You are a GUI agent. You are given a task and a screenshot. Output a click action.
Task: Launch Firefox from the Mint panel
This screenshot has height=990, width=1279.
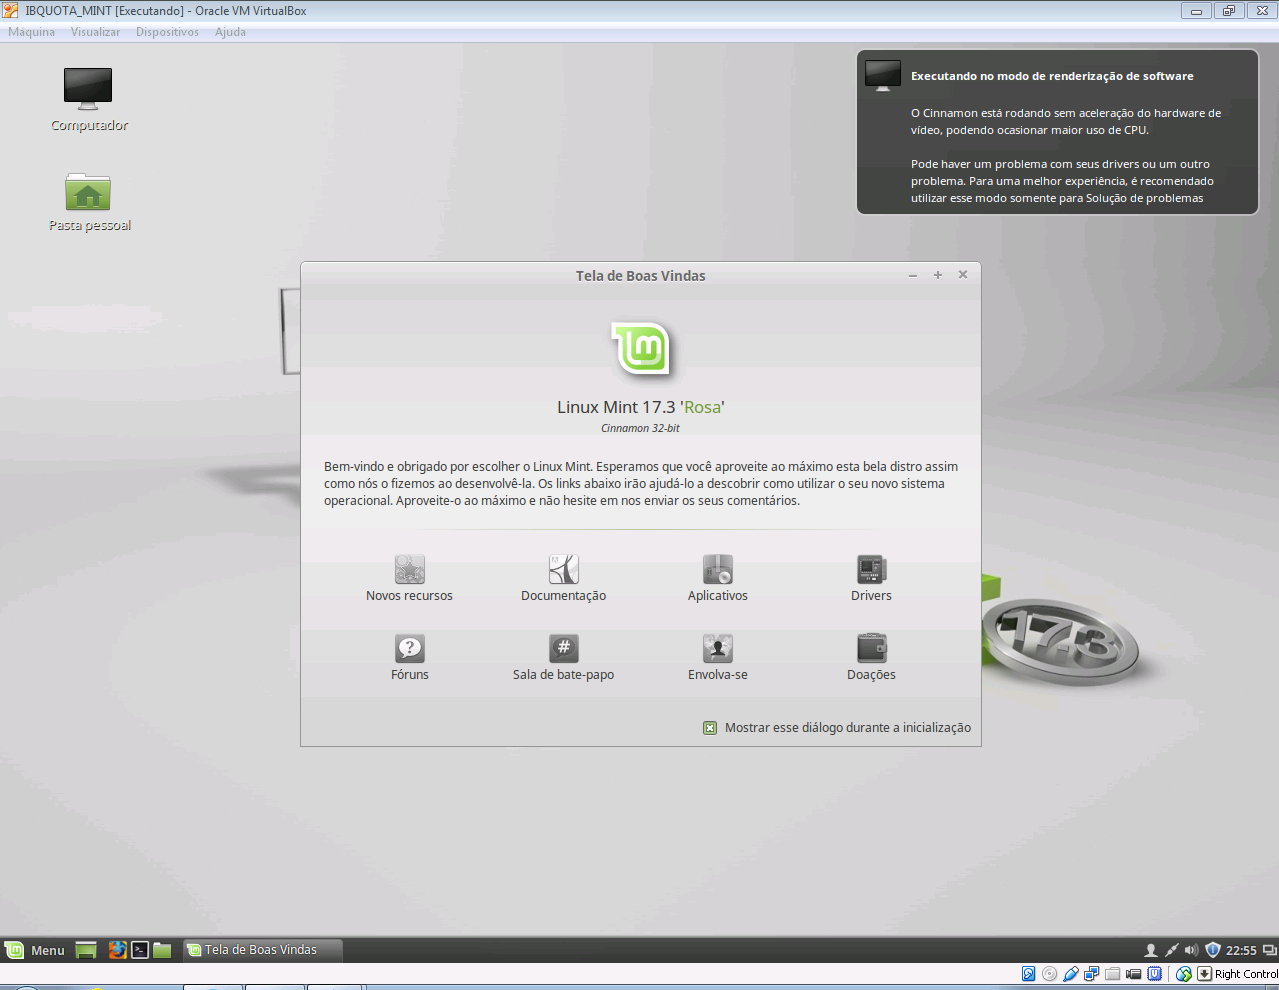pos(118,950)
